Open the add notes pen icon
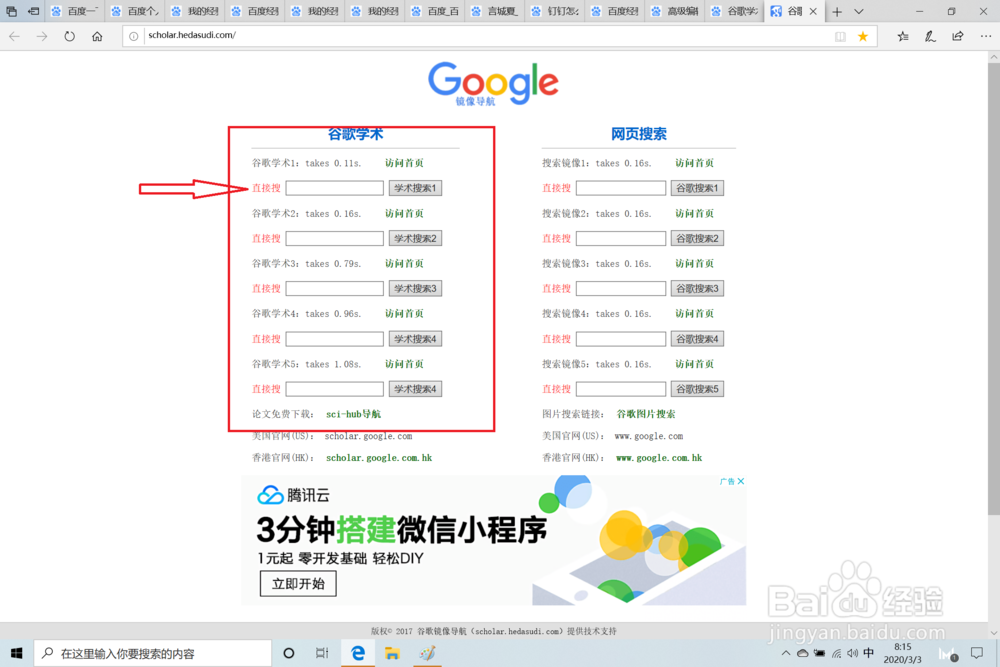Image resolution: width=1000 pixels, height=667 pixels. (x=930, y=36)
